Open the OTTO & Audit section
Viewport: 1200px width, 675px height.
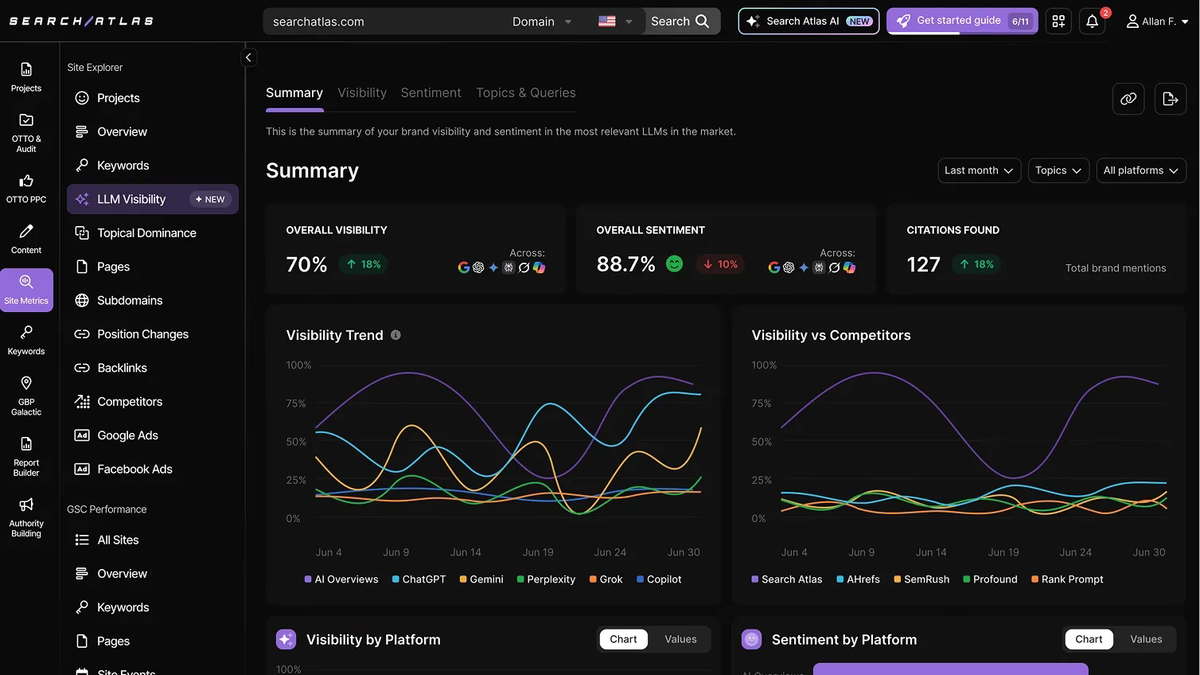(26, 132)
